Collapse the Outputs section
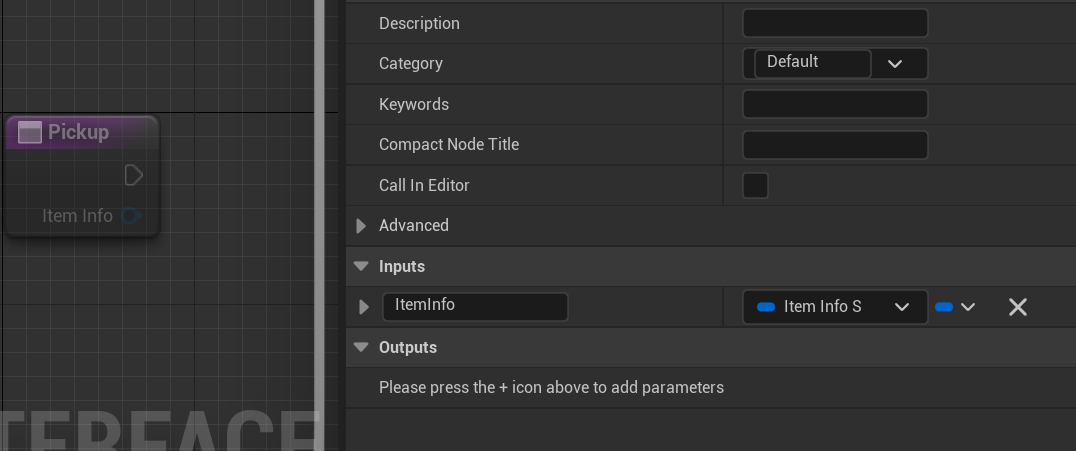This screenshot has height=451, width=1076. pyautogui.click(x=362, y=348)
